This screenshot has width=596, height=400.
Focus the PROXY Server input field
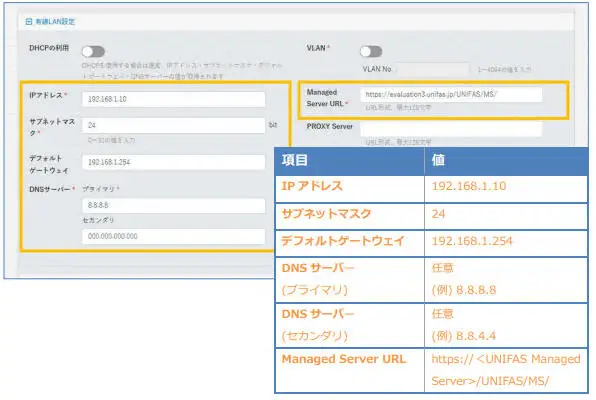click(451, 129)
